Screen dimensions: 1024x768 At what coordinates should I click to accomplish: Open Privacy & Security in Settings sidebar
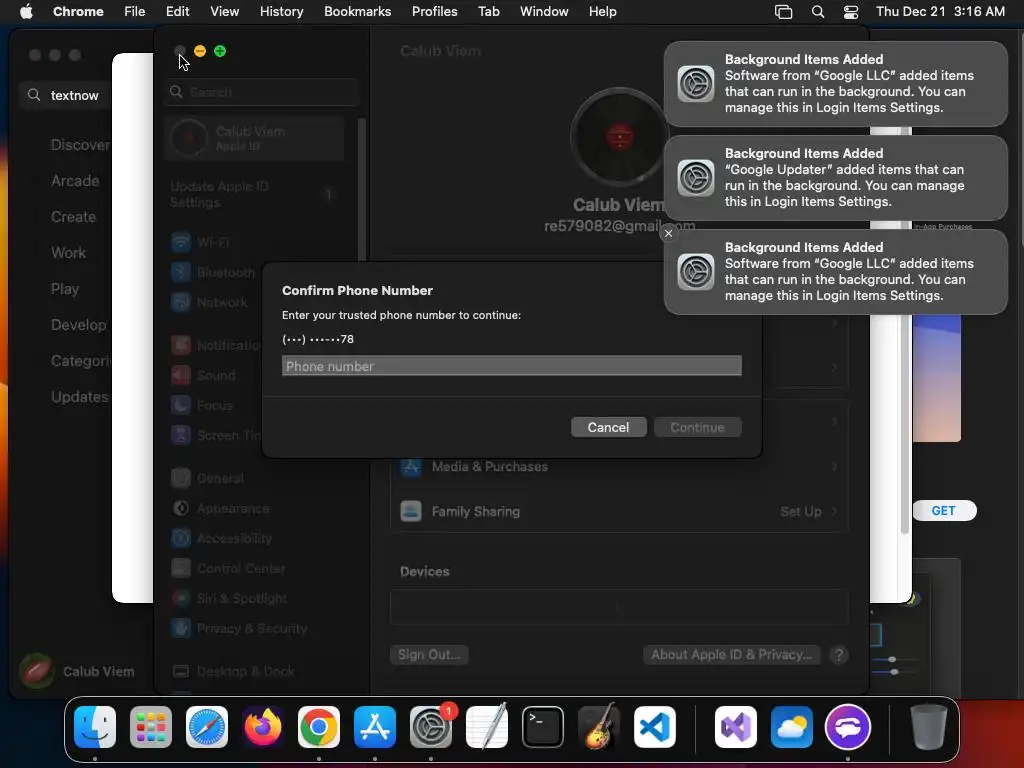click(238, 628)
